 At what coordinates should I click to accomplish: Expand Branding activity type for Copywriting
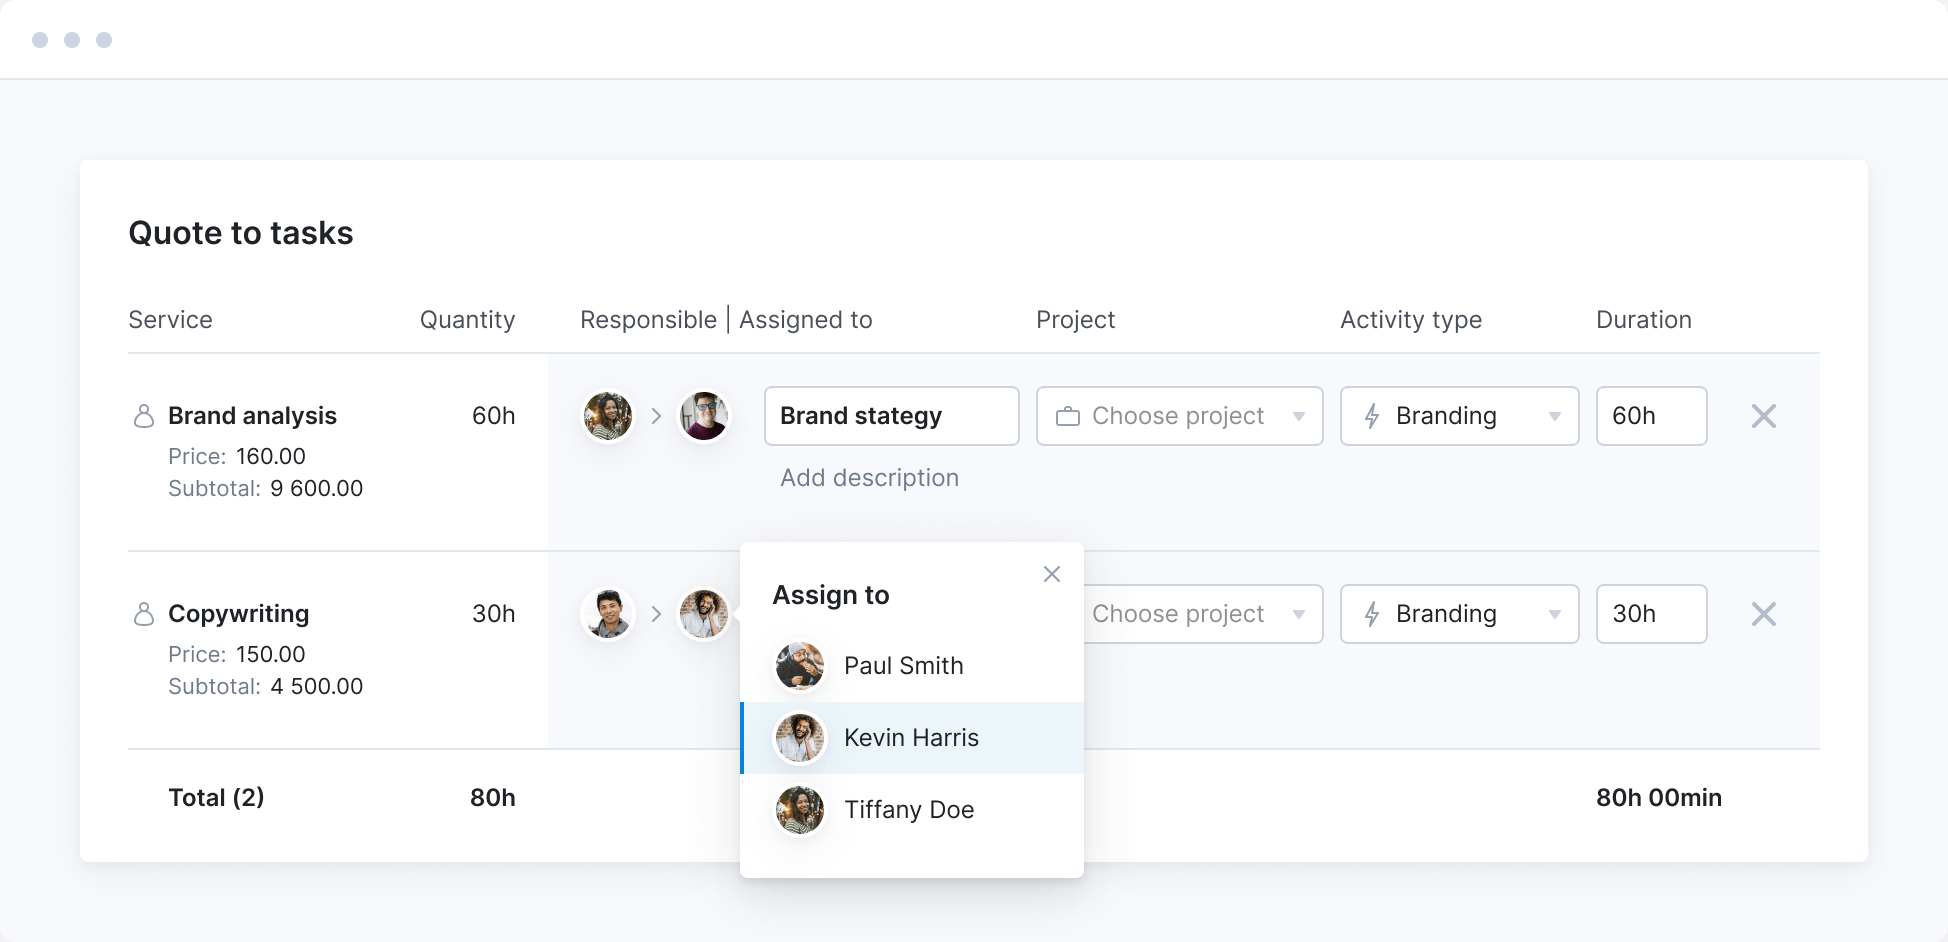(x=1459, y=614)
